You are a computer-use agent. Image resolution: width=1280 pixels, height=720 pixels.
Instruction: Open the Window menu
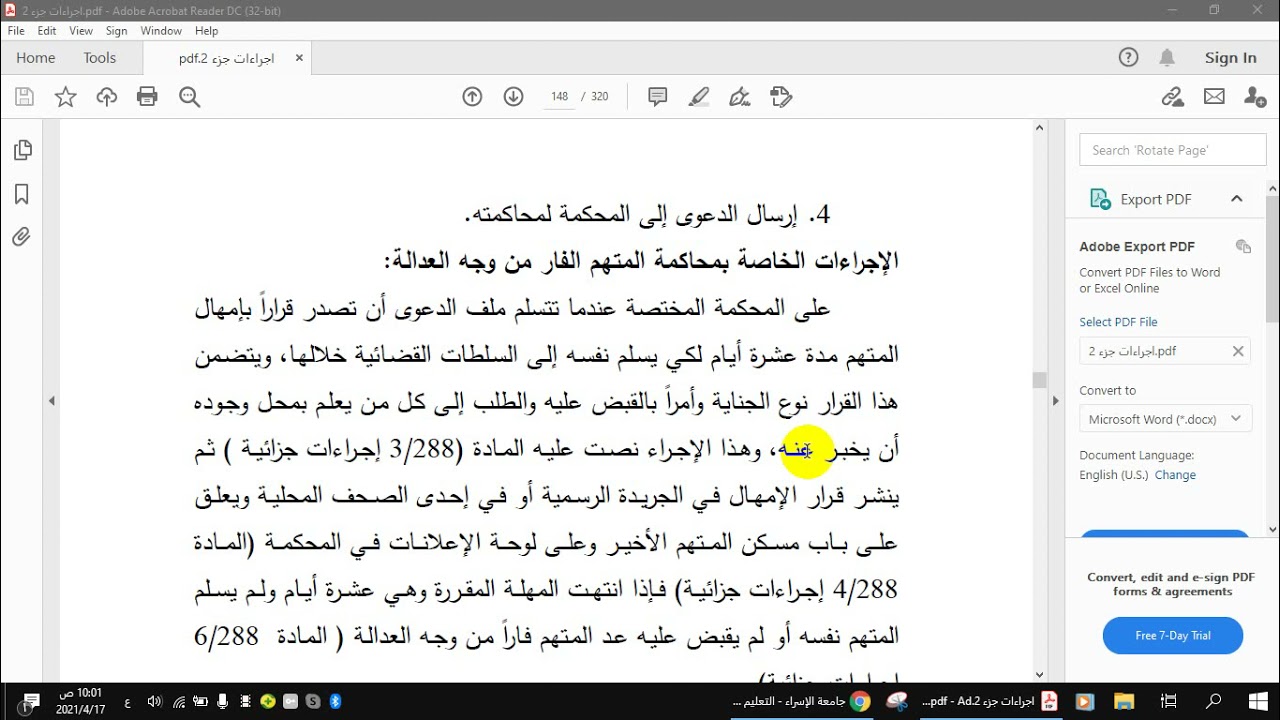coord(161,31)
